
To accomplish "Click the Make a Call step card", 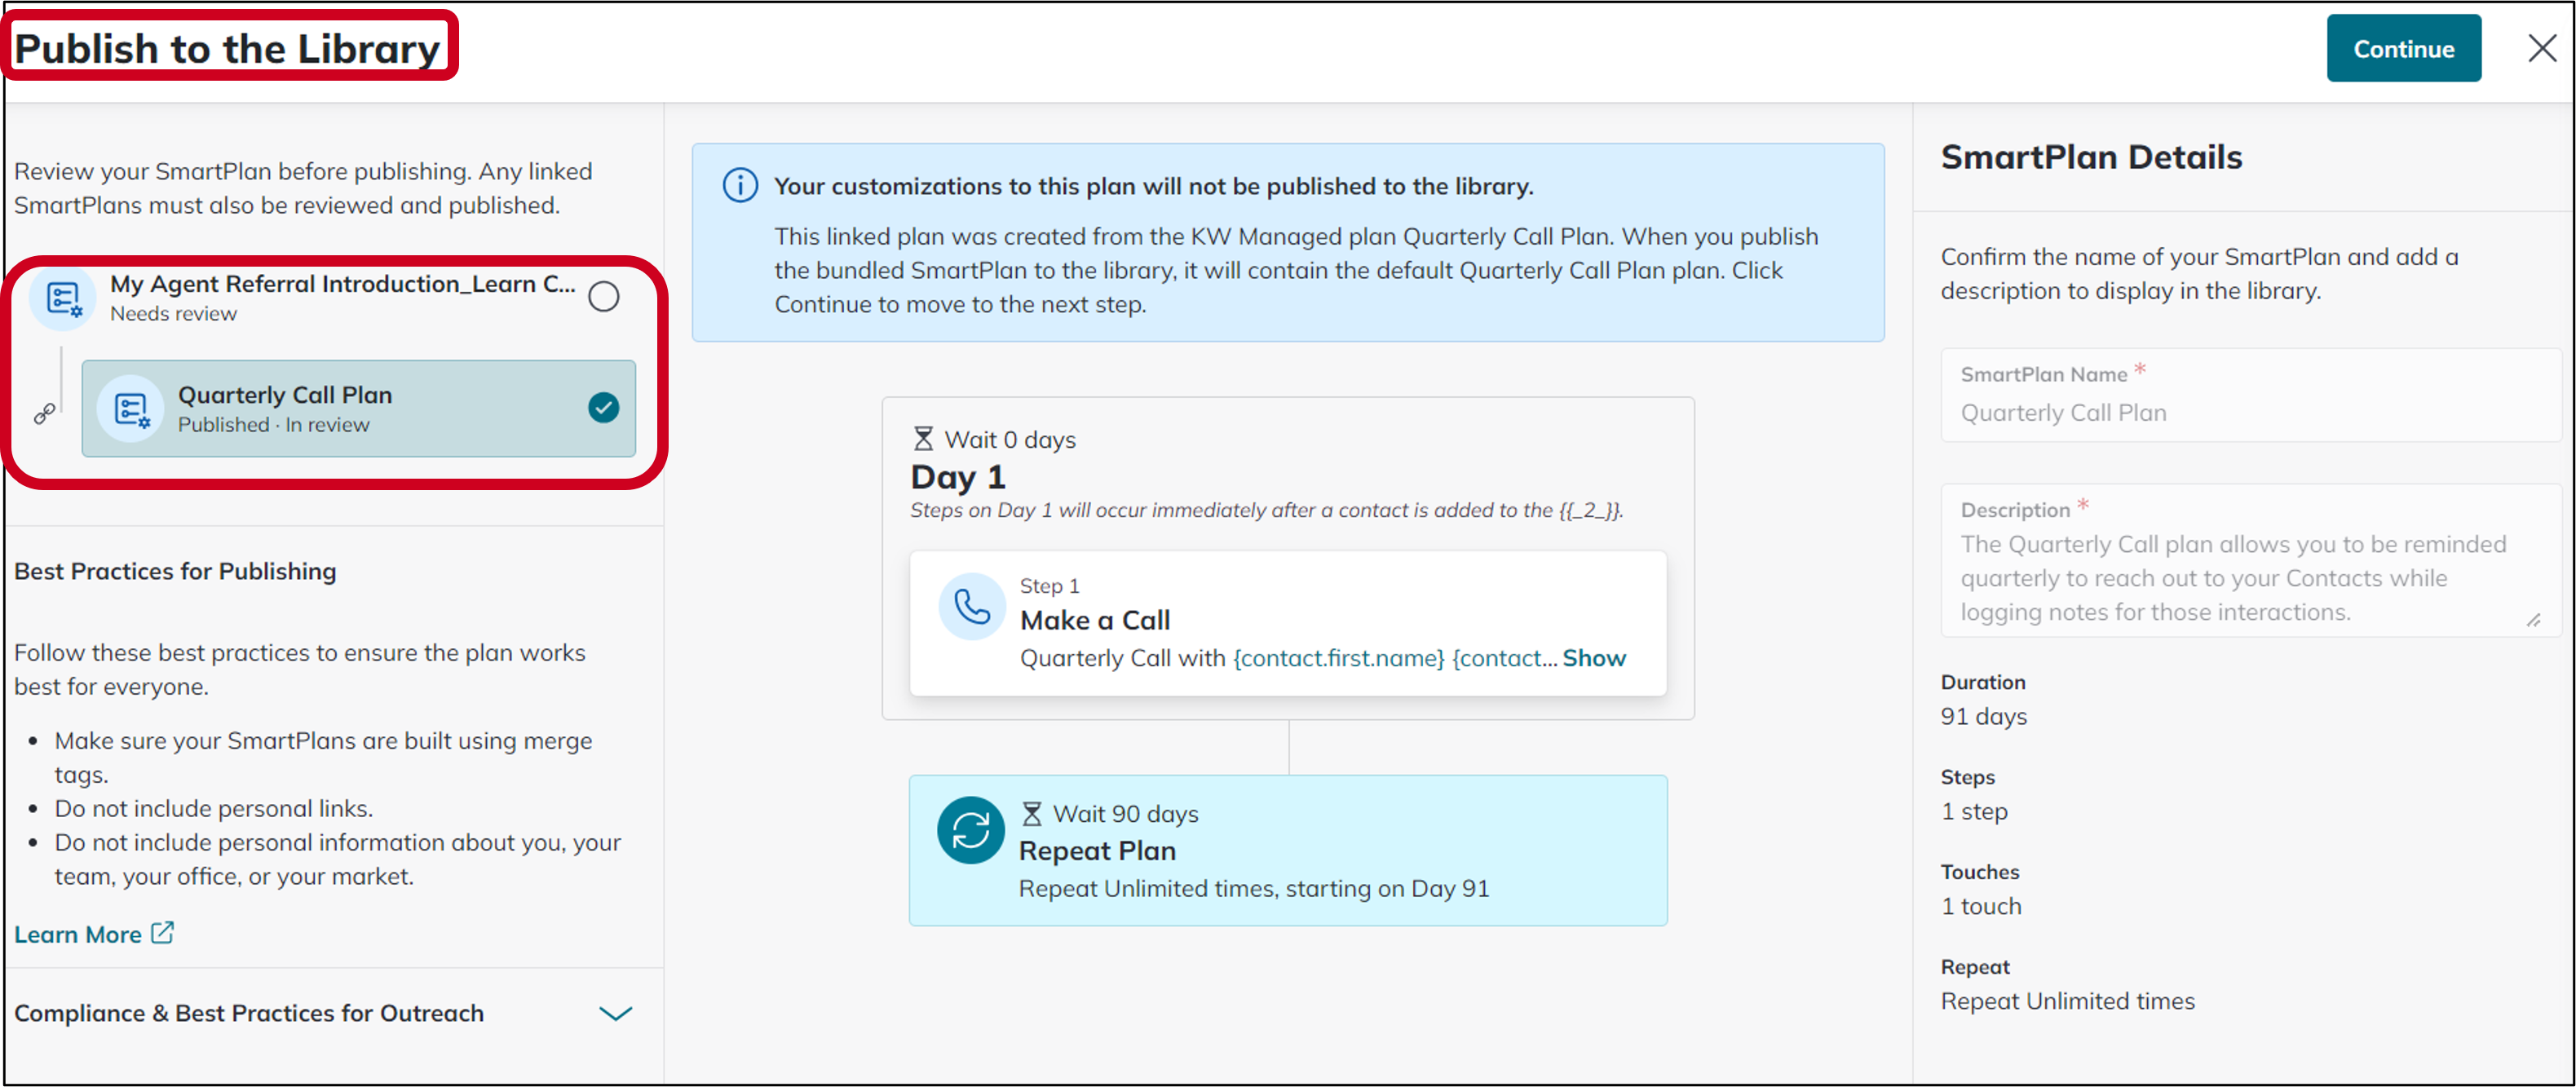I will (1288, 622).
